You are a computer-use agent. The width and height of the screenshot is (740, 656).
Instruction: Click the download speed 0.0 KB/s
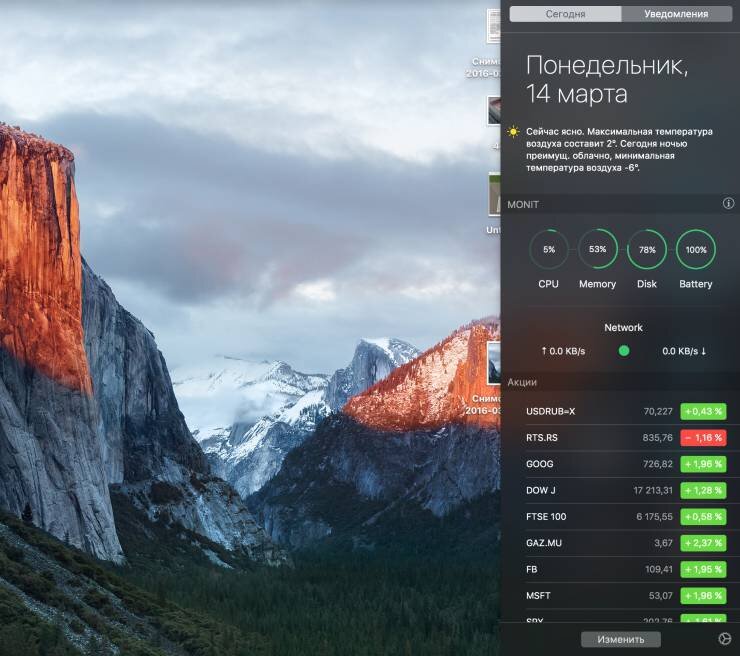point(684,351)
